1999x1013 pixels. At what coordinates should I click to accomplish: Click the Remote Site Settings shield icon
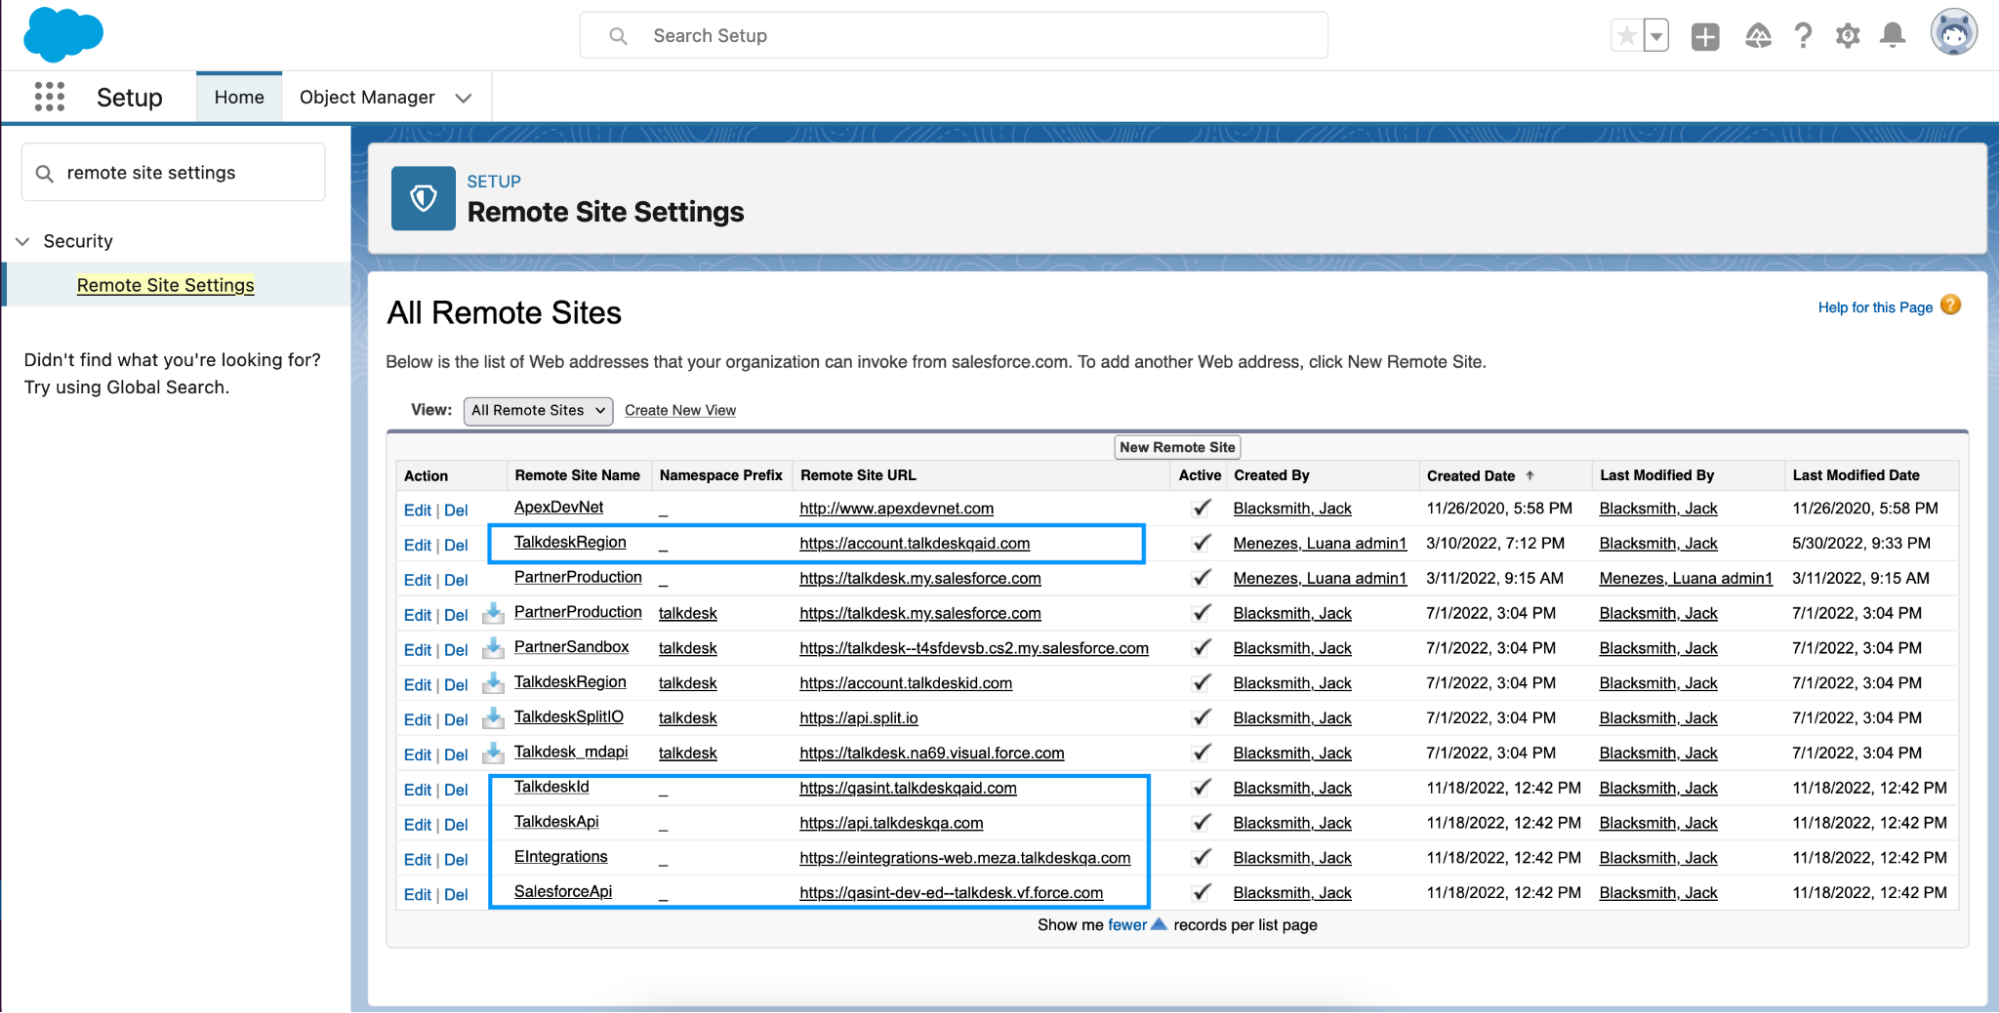(423, 198)
